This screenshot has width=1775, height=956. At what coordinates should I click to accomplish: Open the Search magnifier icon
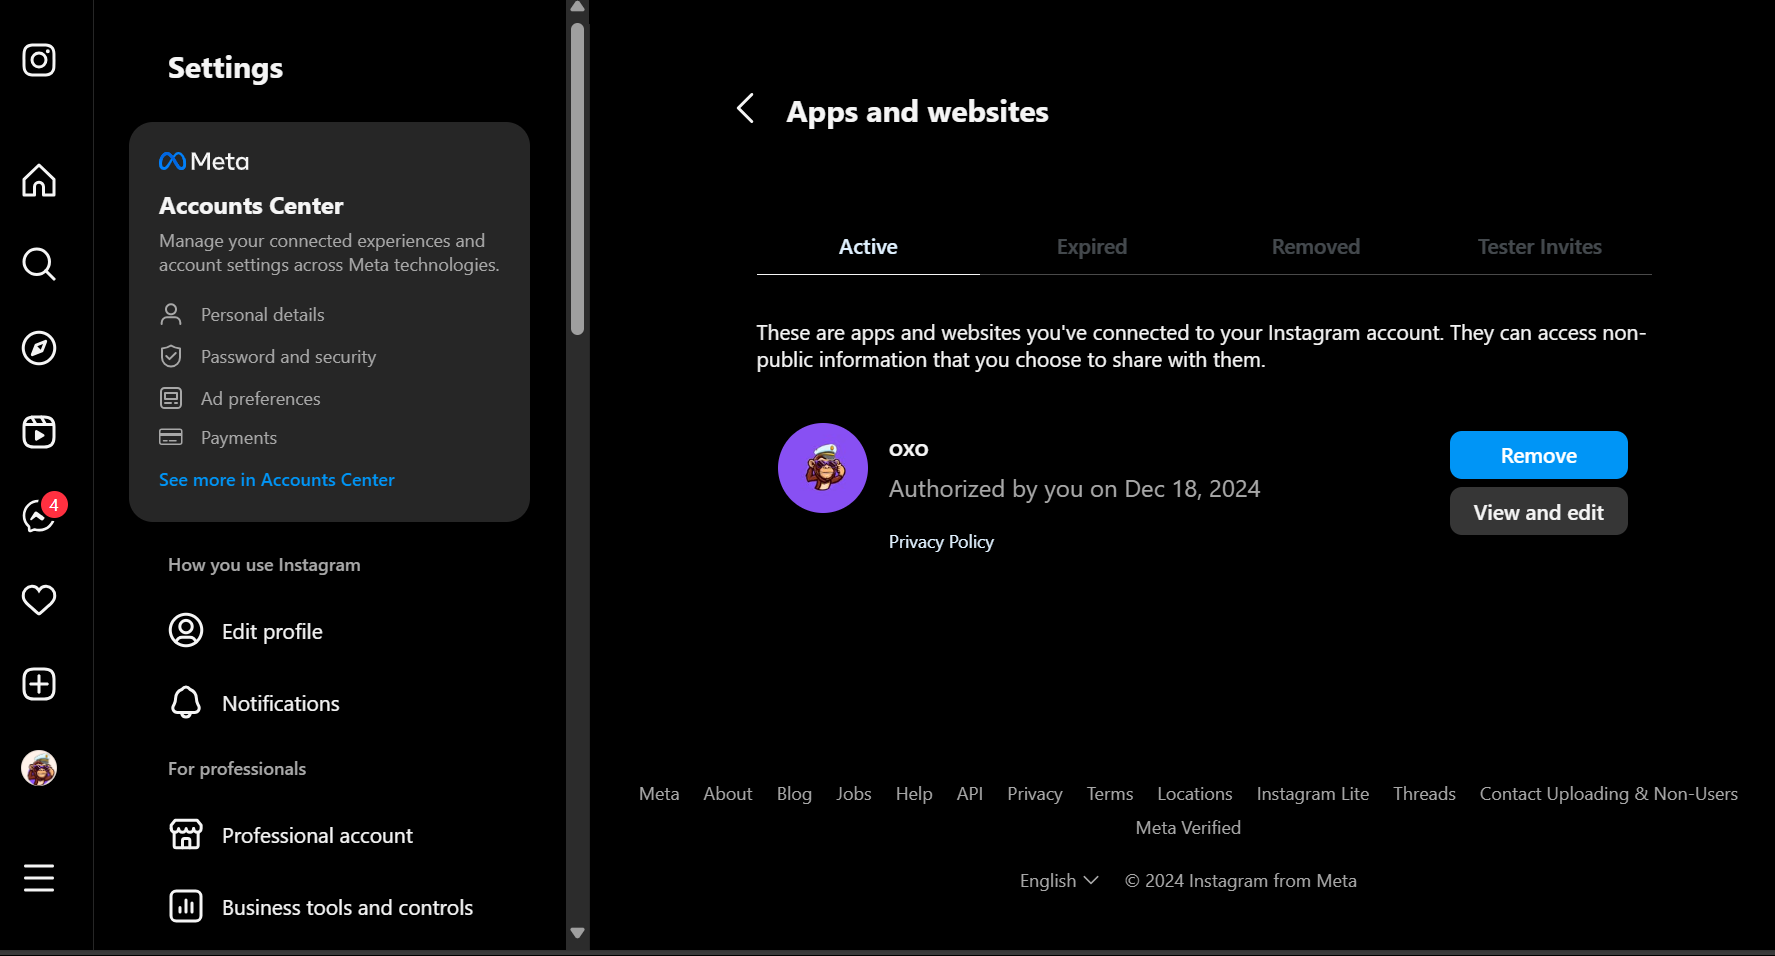(x=39, y=264)
